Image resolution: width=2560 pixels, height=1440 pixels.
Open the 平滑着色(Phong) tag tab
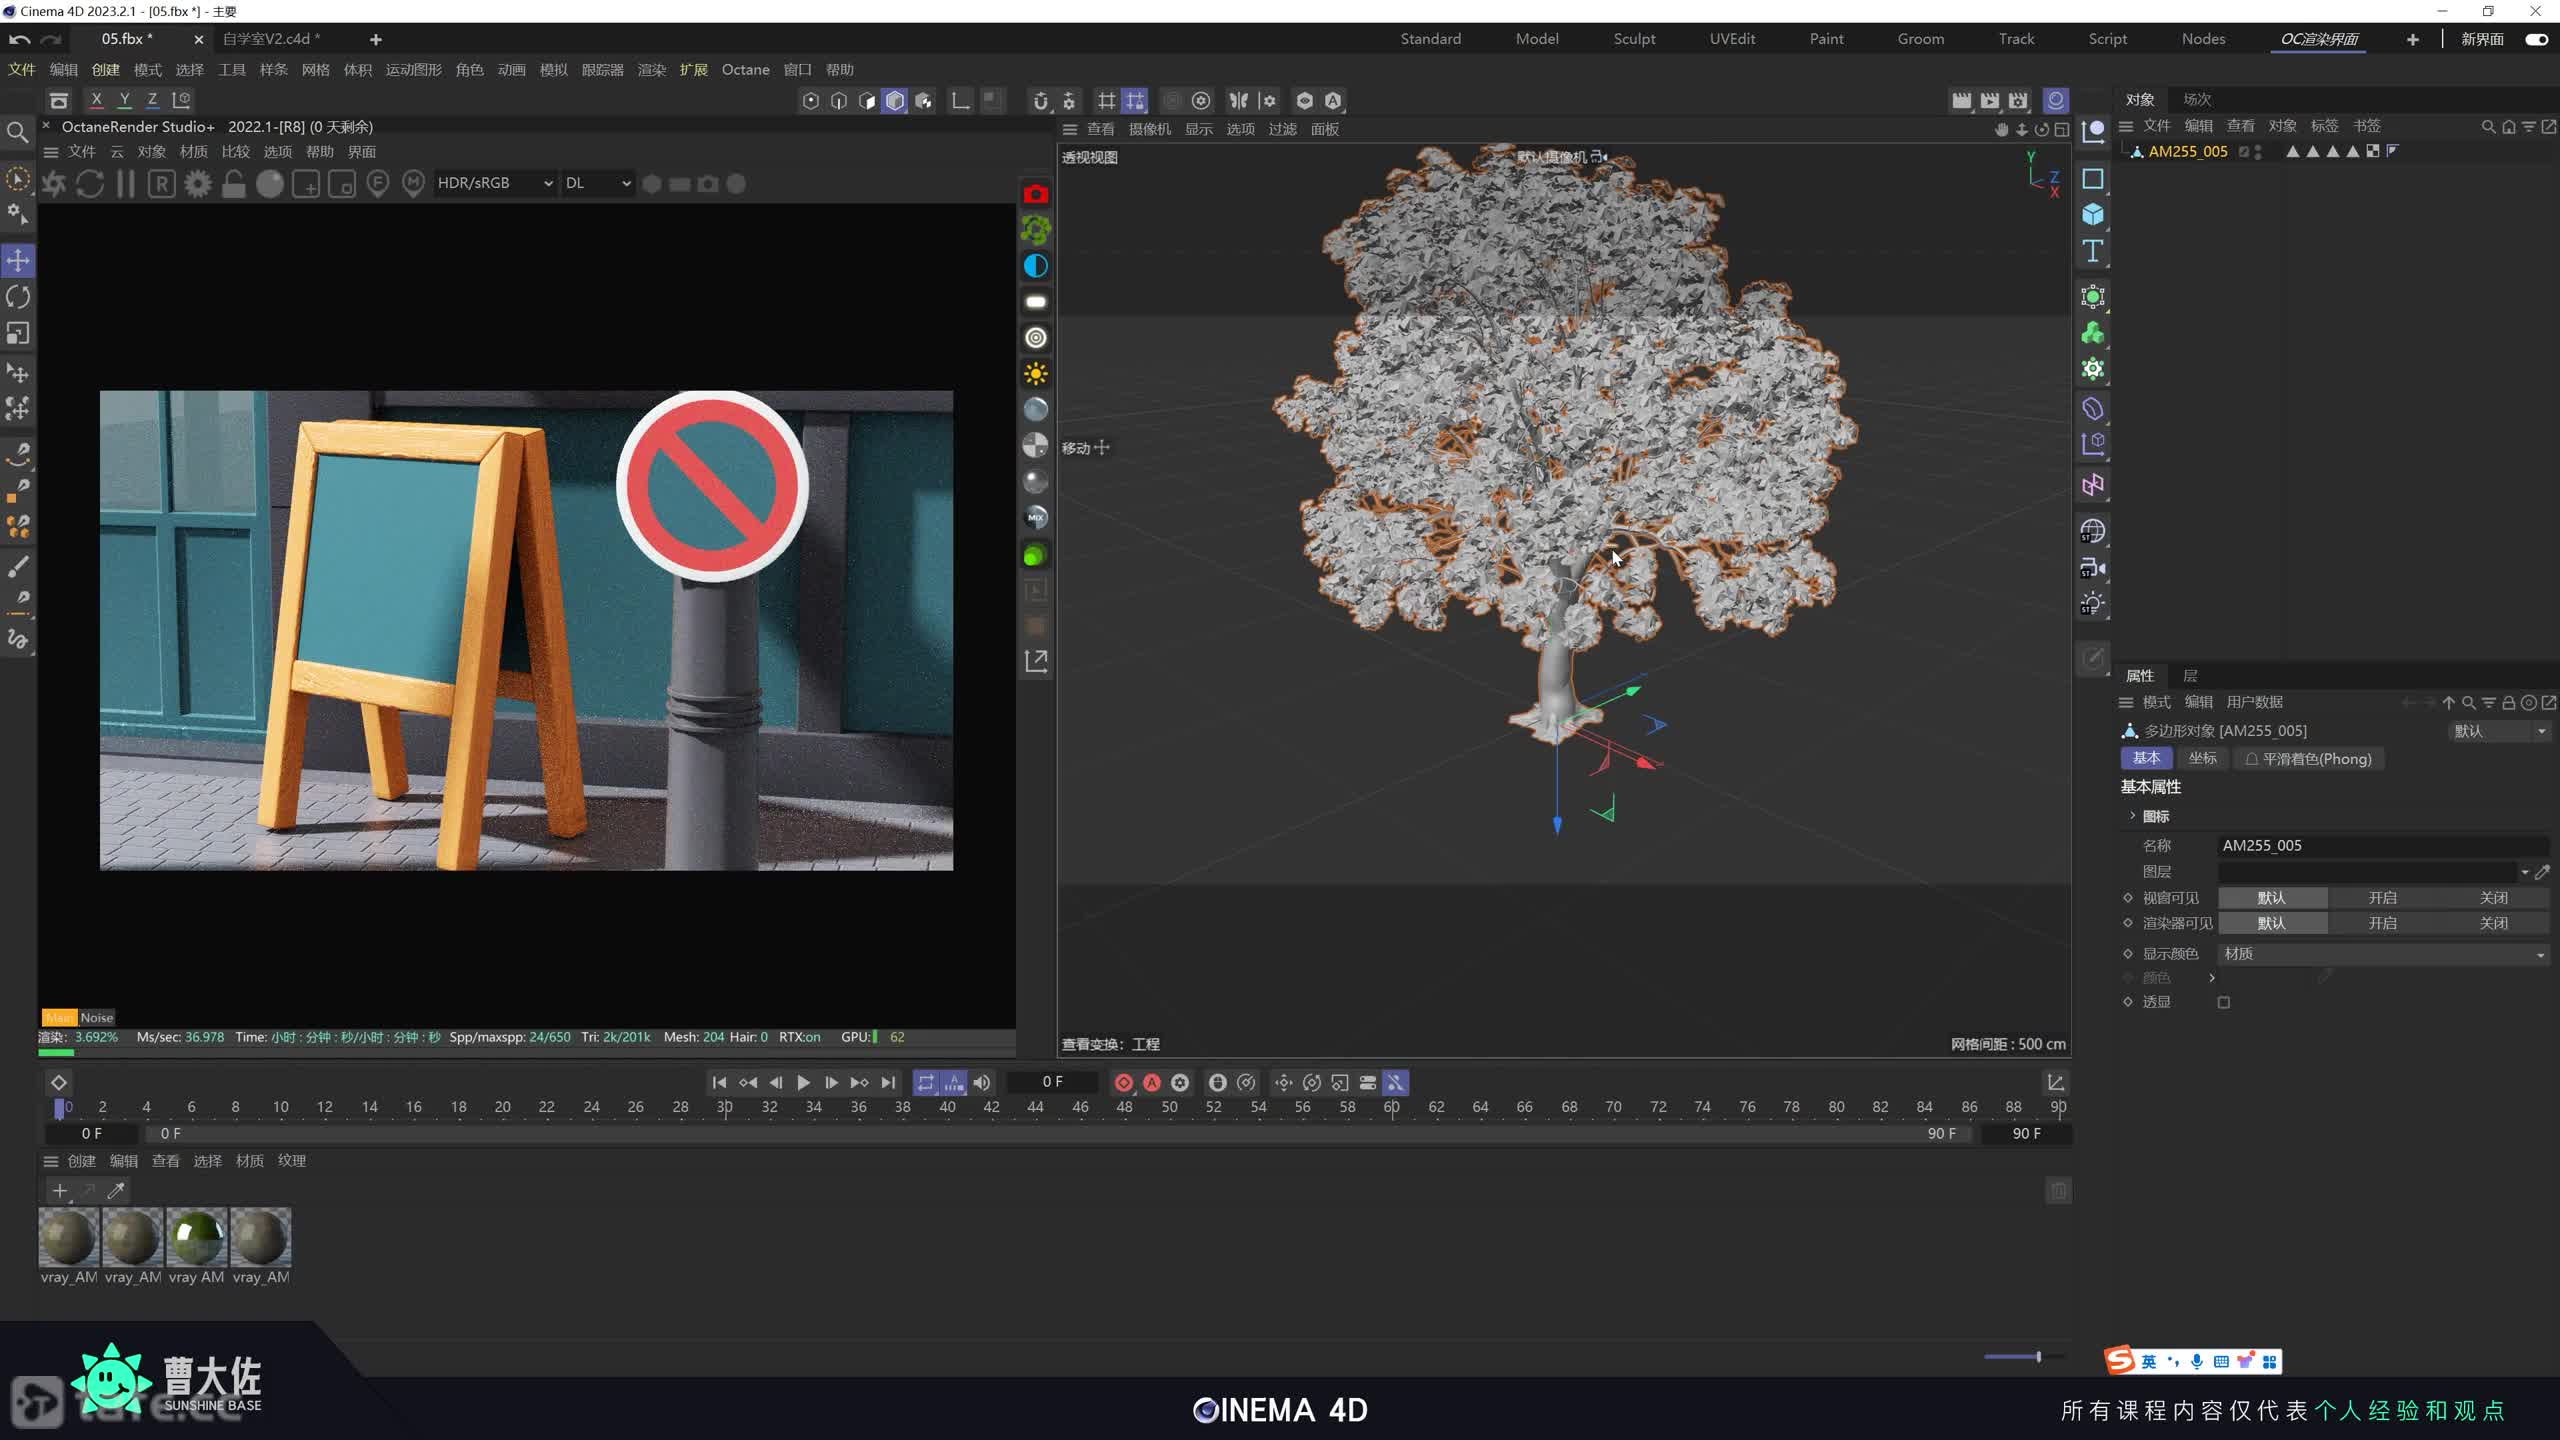click(2308, 758)
